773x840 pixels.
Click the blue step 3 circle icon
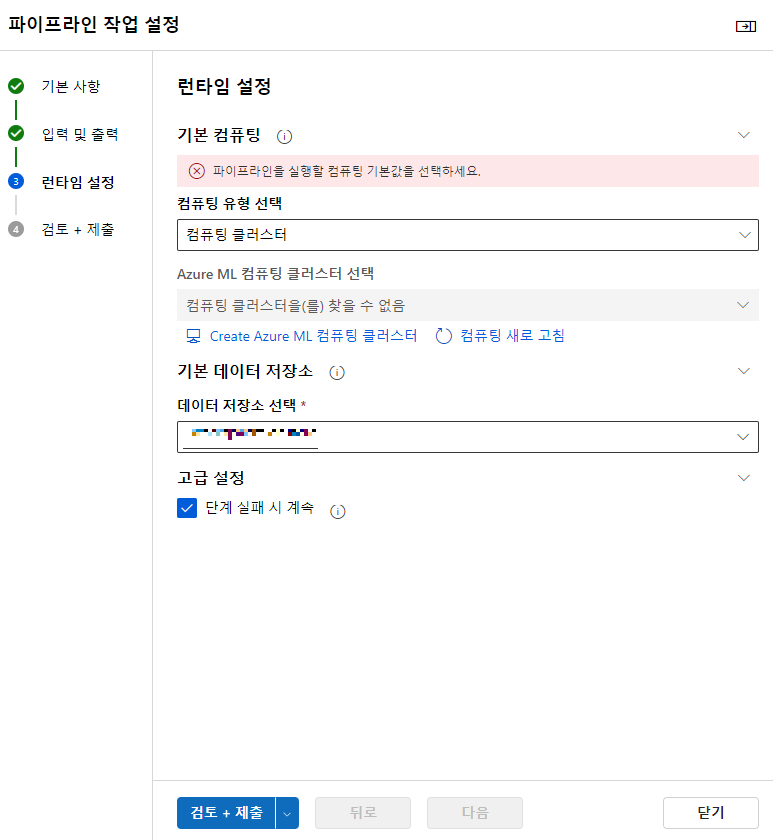16,181
